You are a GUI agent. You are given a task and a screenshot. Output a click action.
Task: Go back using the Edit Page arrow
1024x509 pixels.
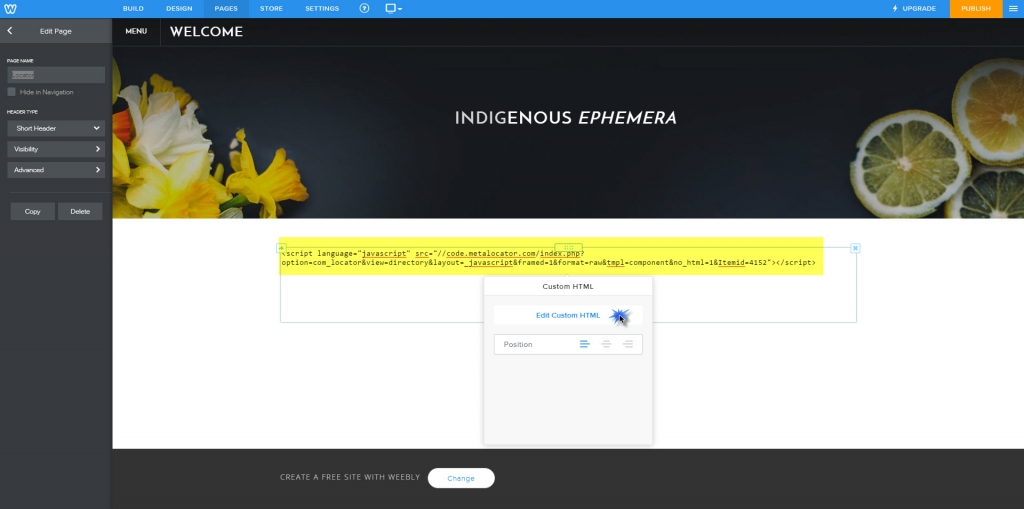click(x=10, y=31)
